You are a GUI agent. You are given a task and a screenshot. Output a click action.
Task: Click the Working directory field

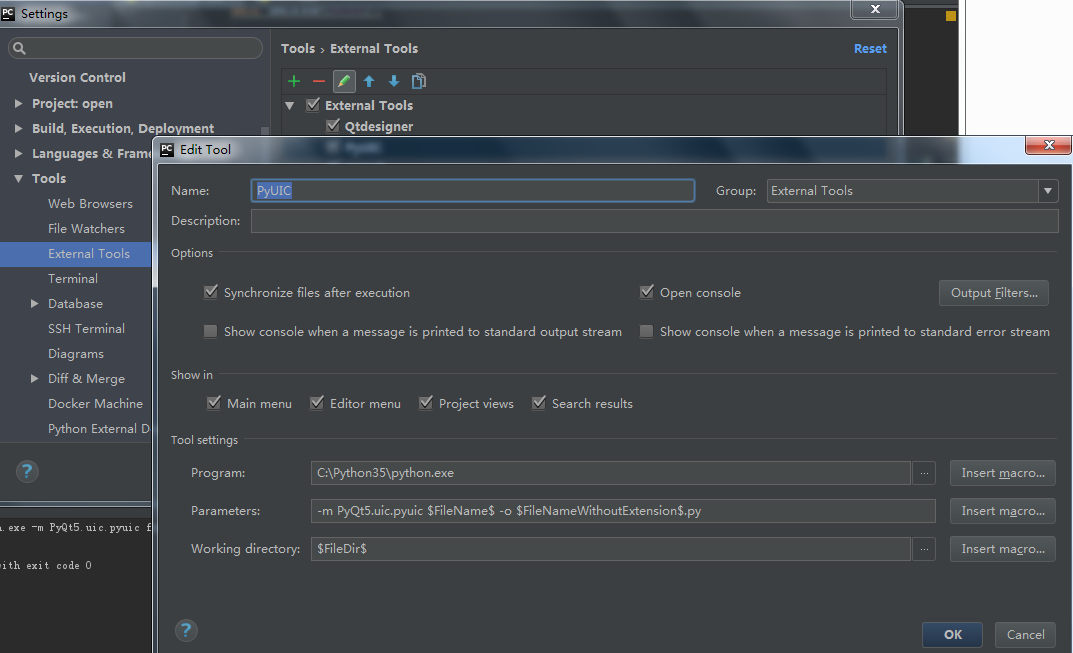tap(610, 549)
